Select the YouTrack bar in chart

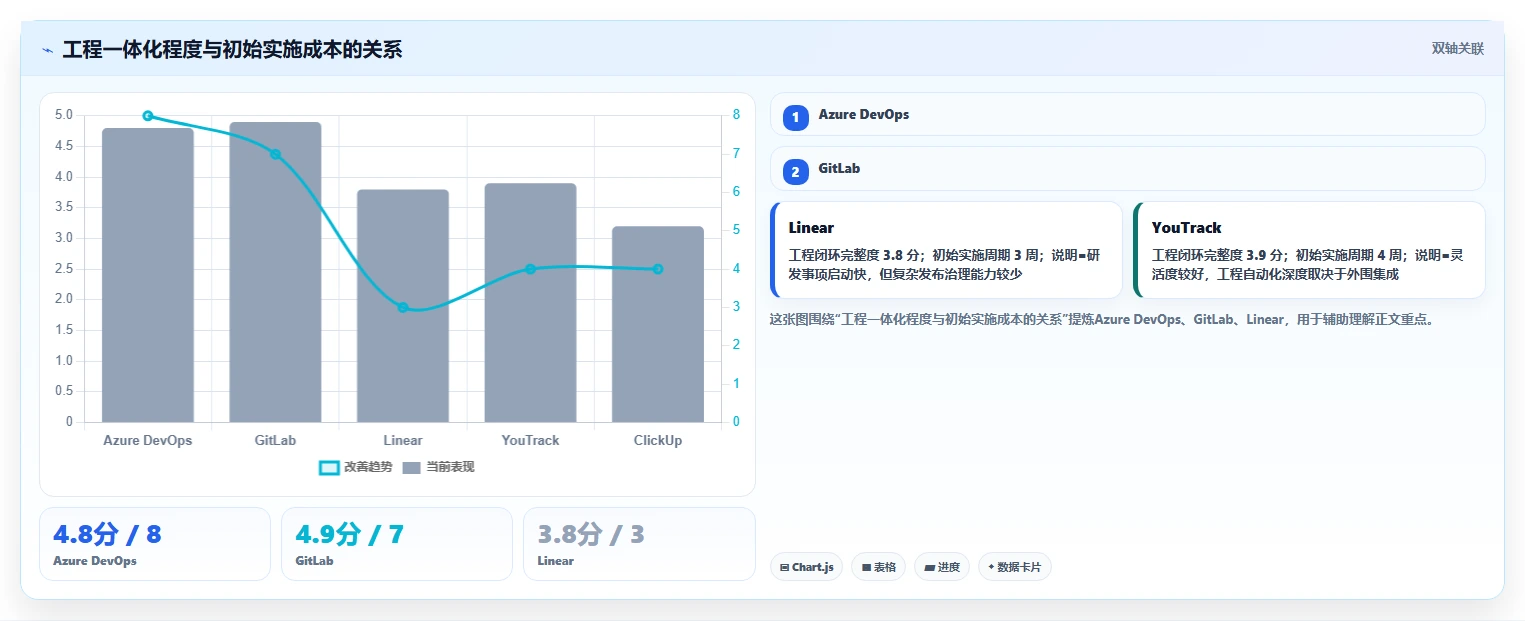point(530,303)
